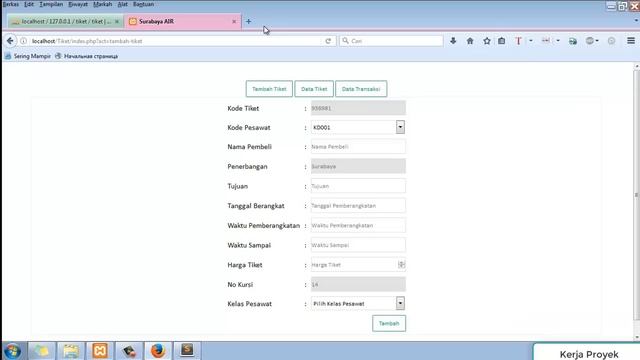
Task: Click the Waktu Sampai input field
Action: tap(358, 245)
